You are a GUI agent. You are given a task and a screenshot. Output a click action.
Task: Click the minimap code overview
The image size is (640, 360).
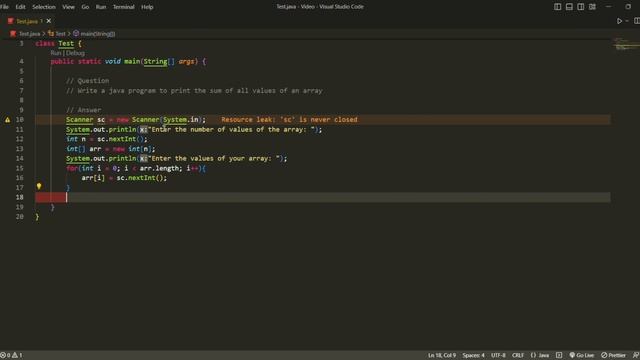coord(626,44)
